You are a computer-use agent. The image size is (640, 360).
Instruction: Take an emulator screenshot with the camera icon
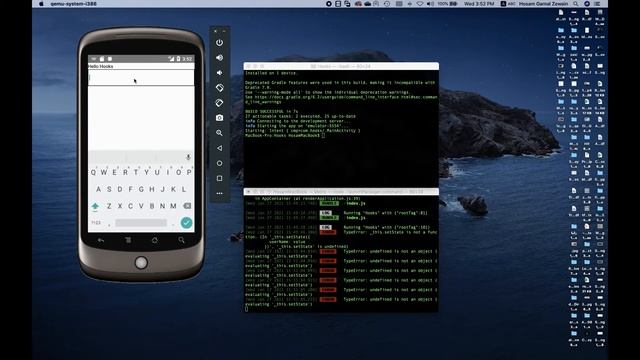(x=220, y=118)
